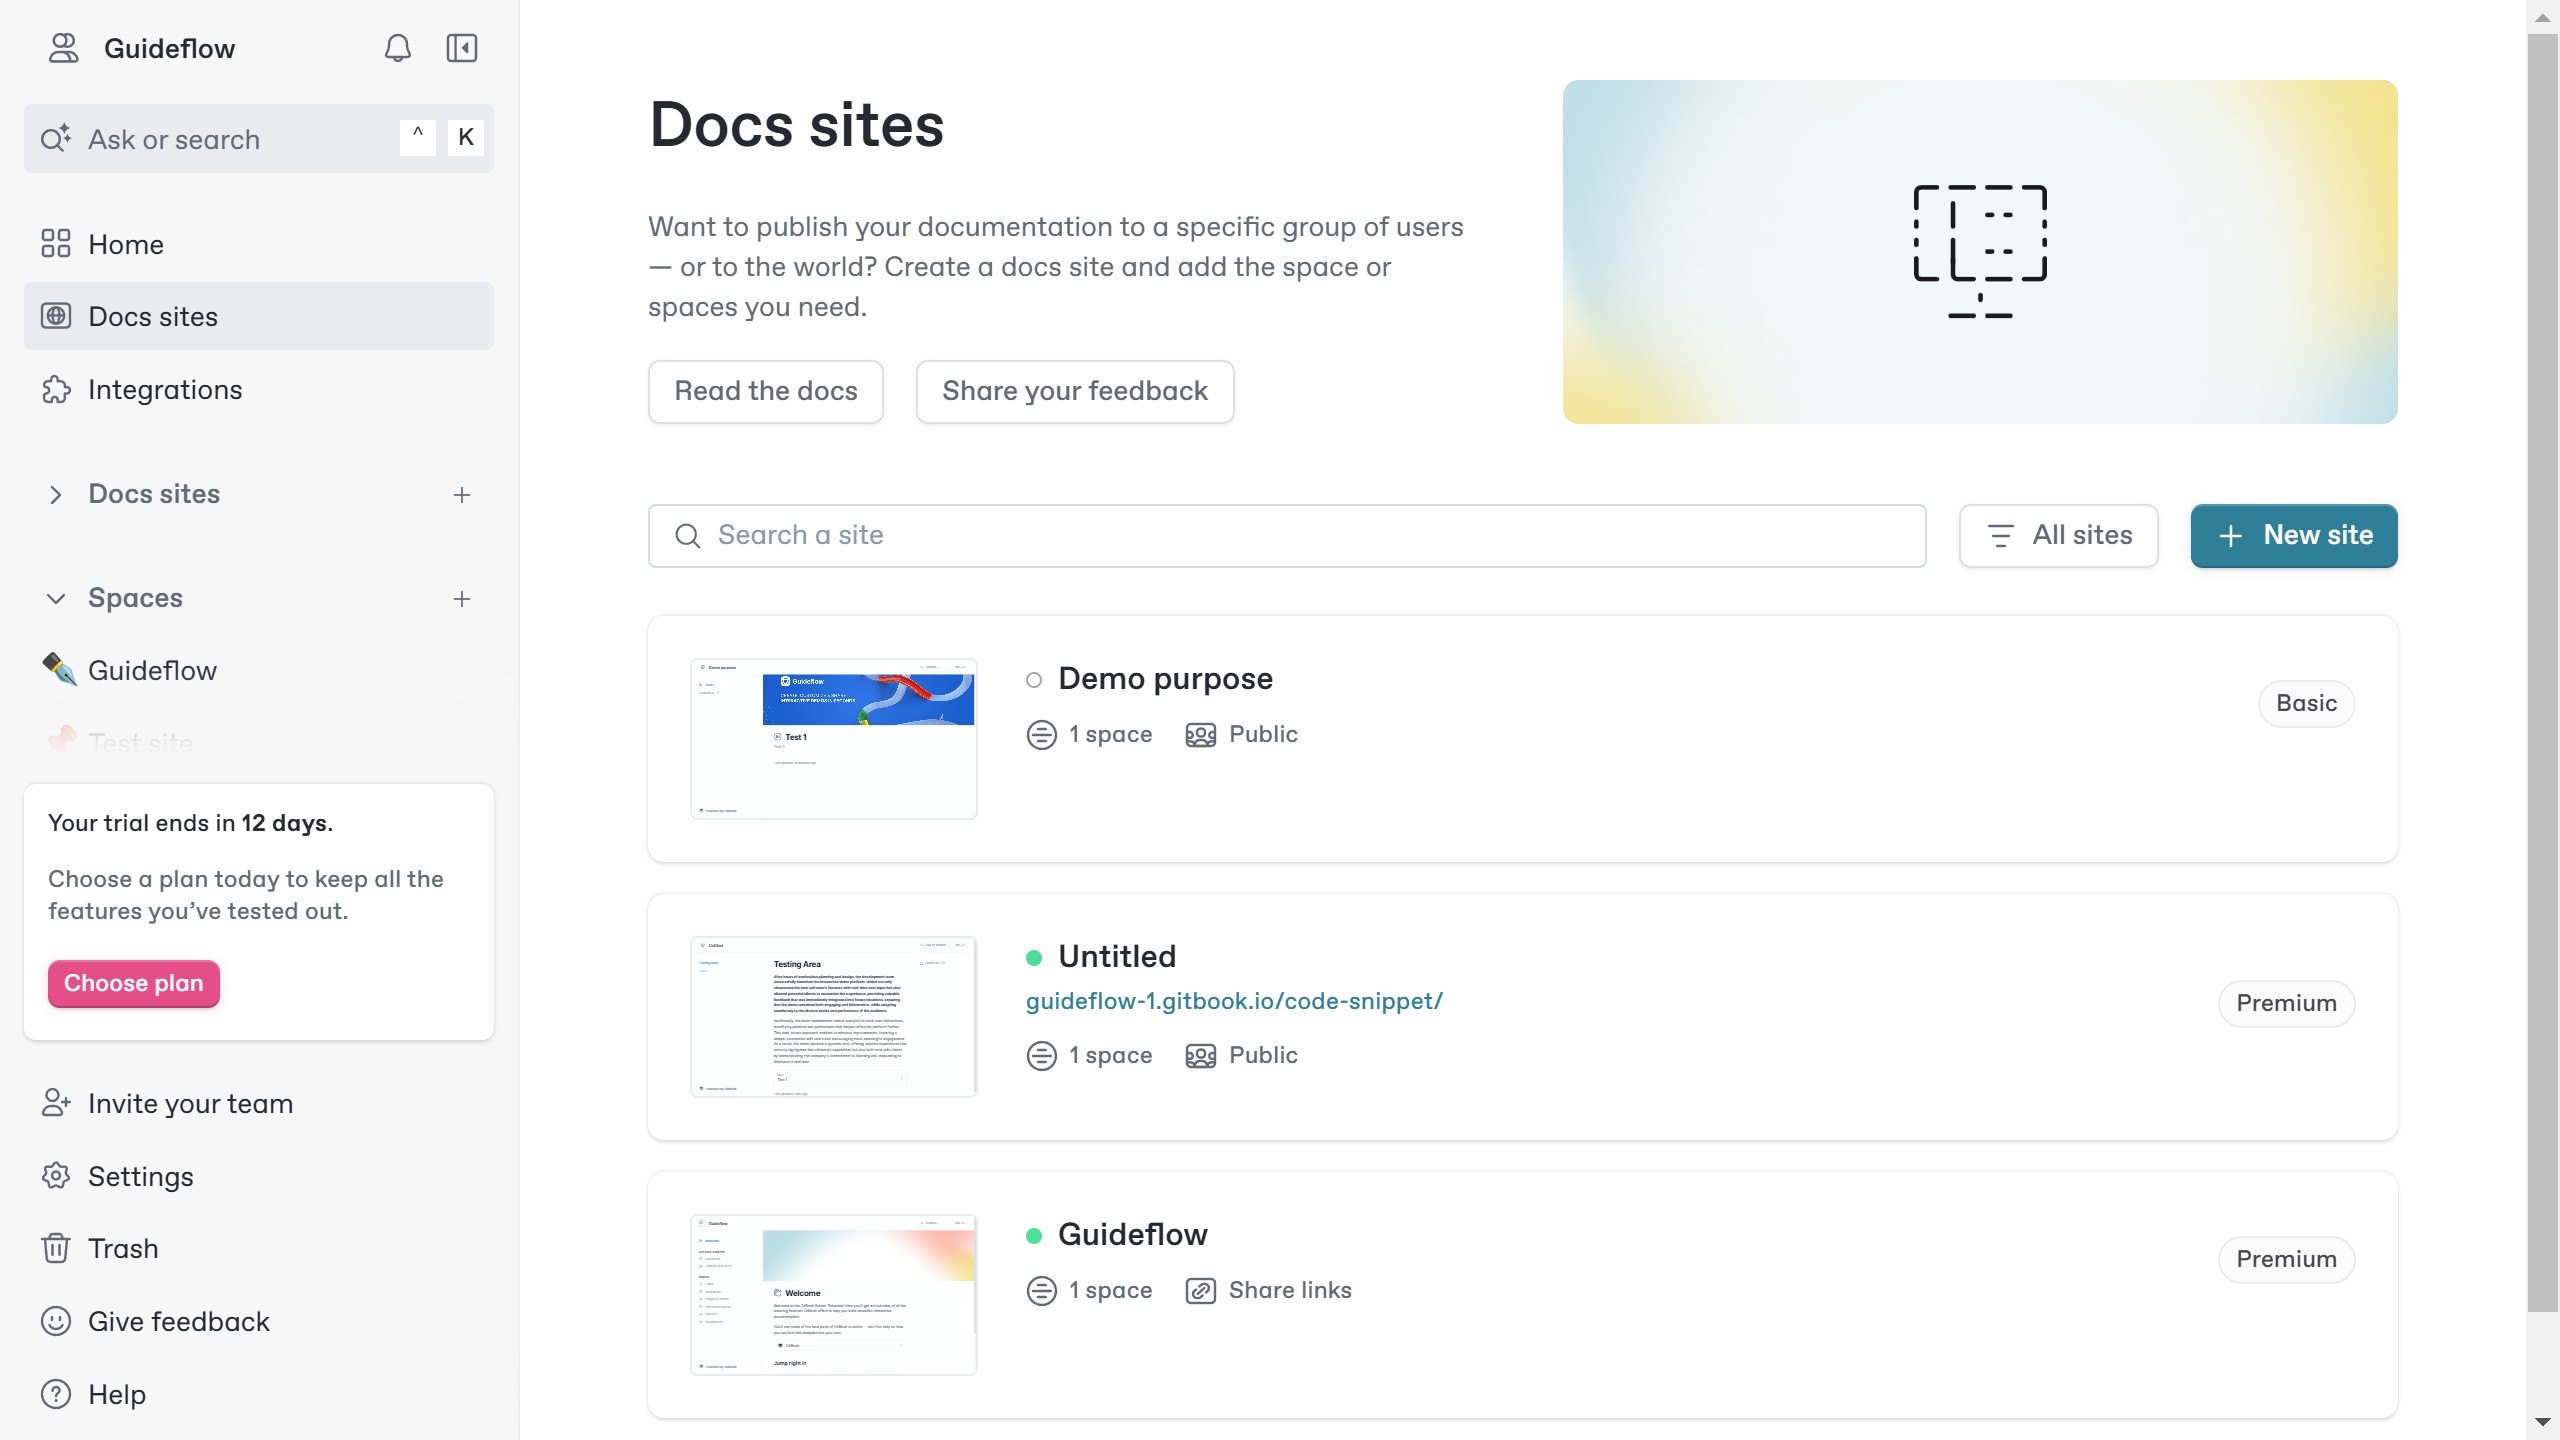Click the Spaces section label
Image resolution: width=2560 pixels, height=1440 pixels.
pos(135,598)
